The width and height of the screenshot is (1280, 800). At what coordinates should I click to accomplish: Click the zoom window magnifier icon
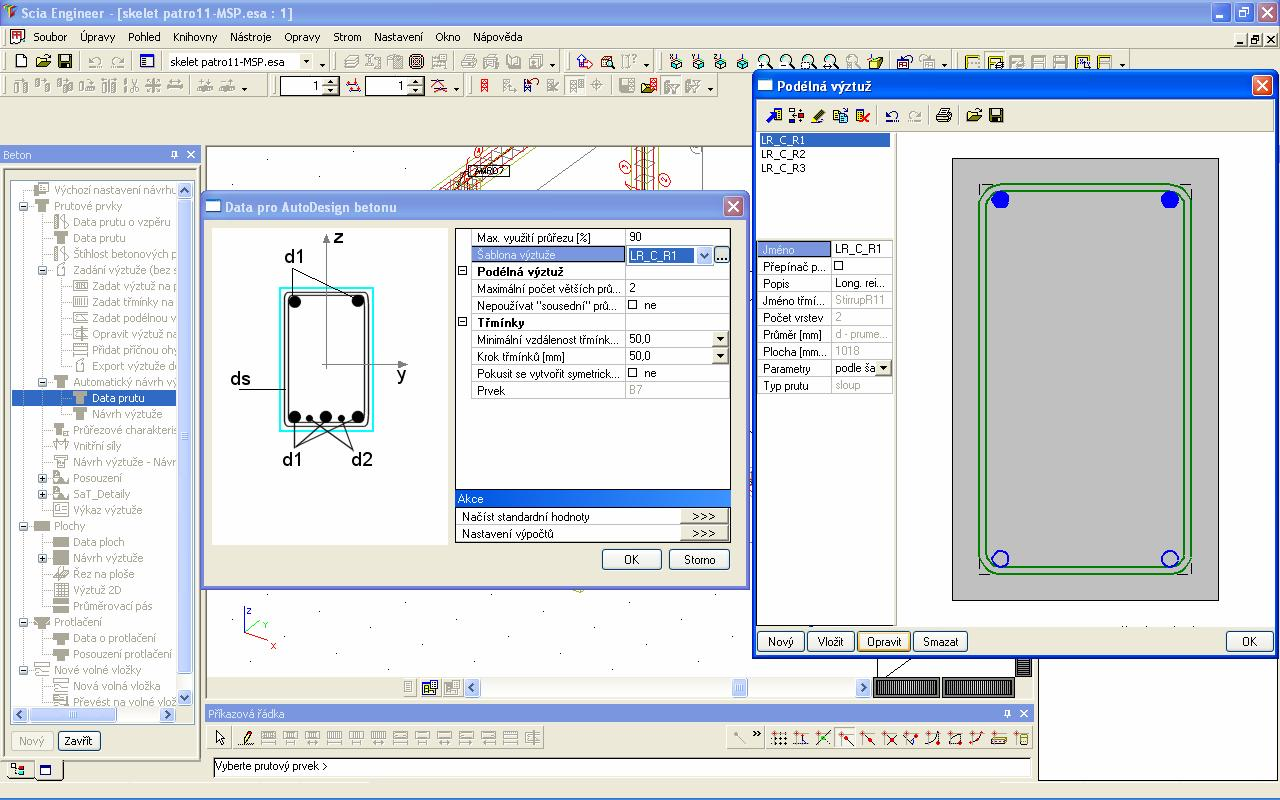(x=809, y=62)
